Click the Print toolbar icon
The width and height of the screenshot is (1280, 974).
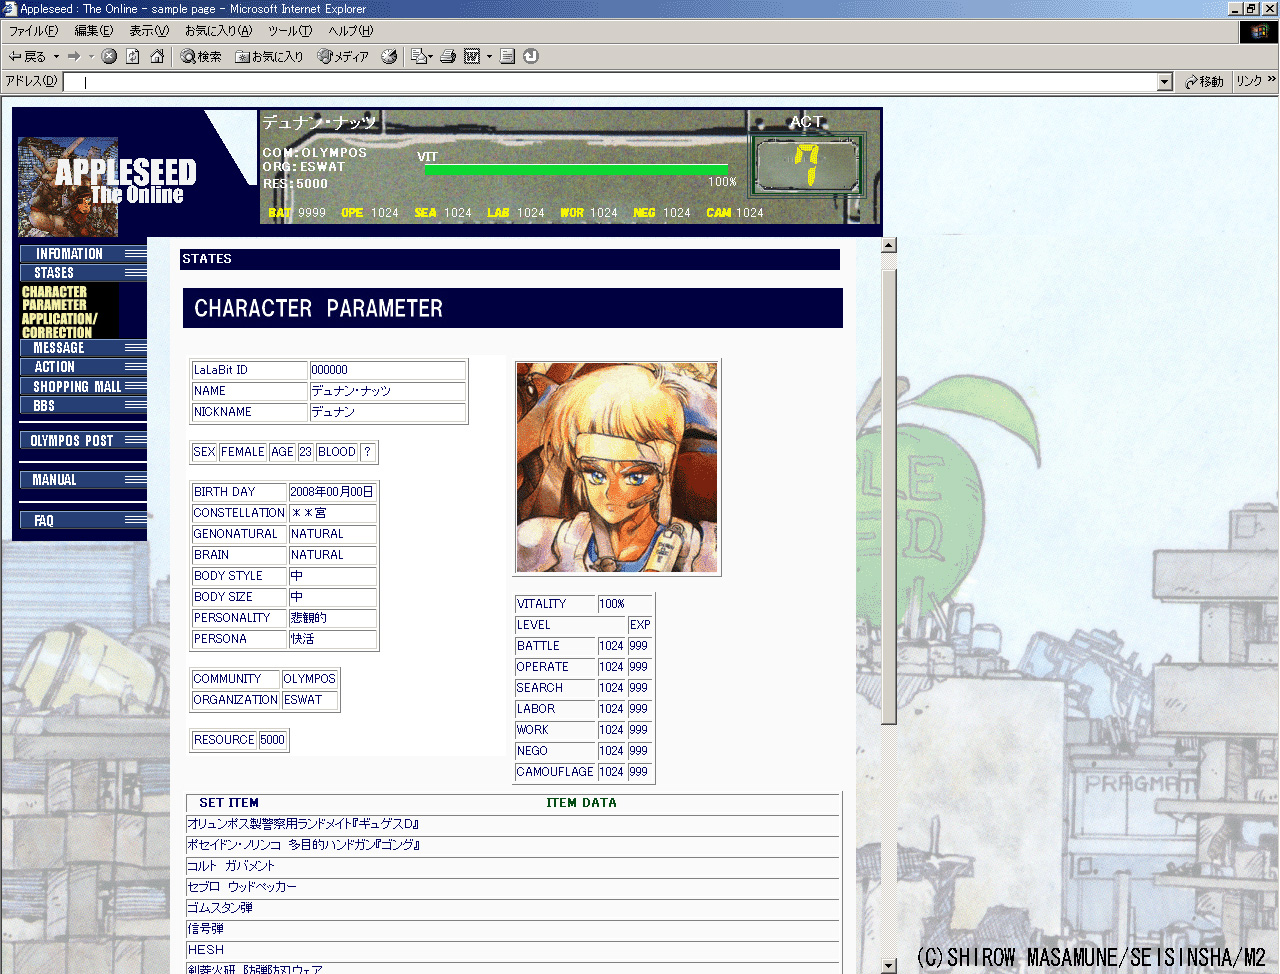[x=448, y=57]
